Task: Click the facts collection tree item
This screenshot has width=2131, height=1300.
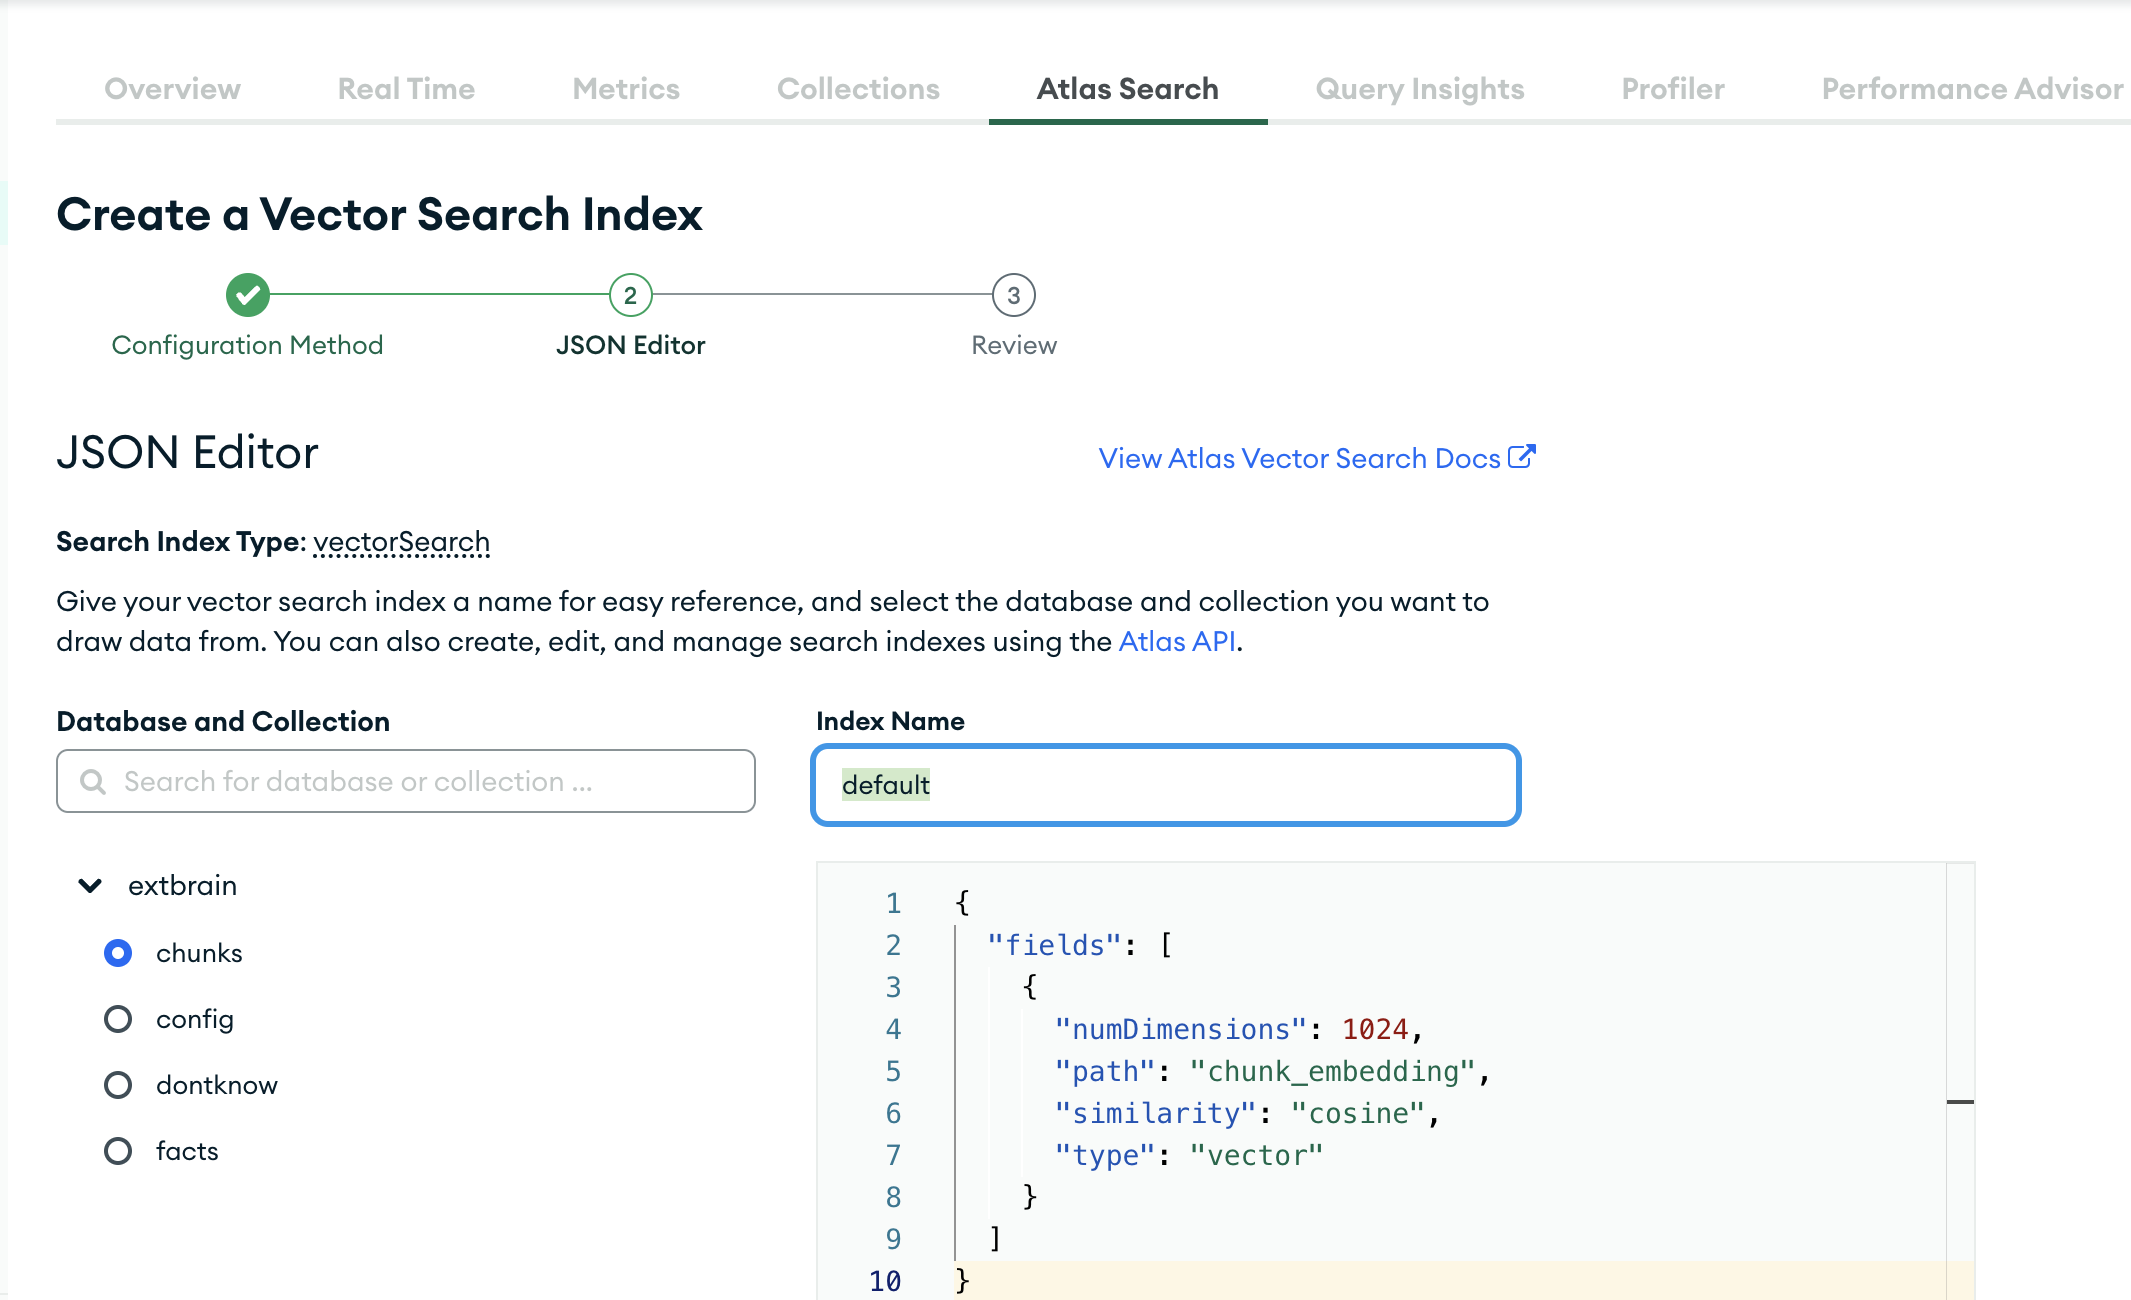Action: pyautogui.click(x=184, y=1151)
